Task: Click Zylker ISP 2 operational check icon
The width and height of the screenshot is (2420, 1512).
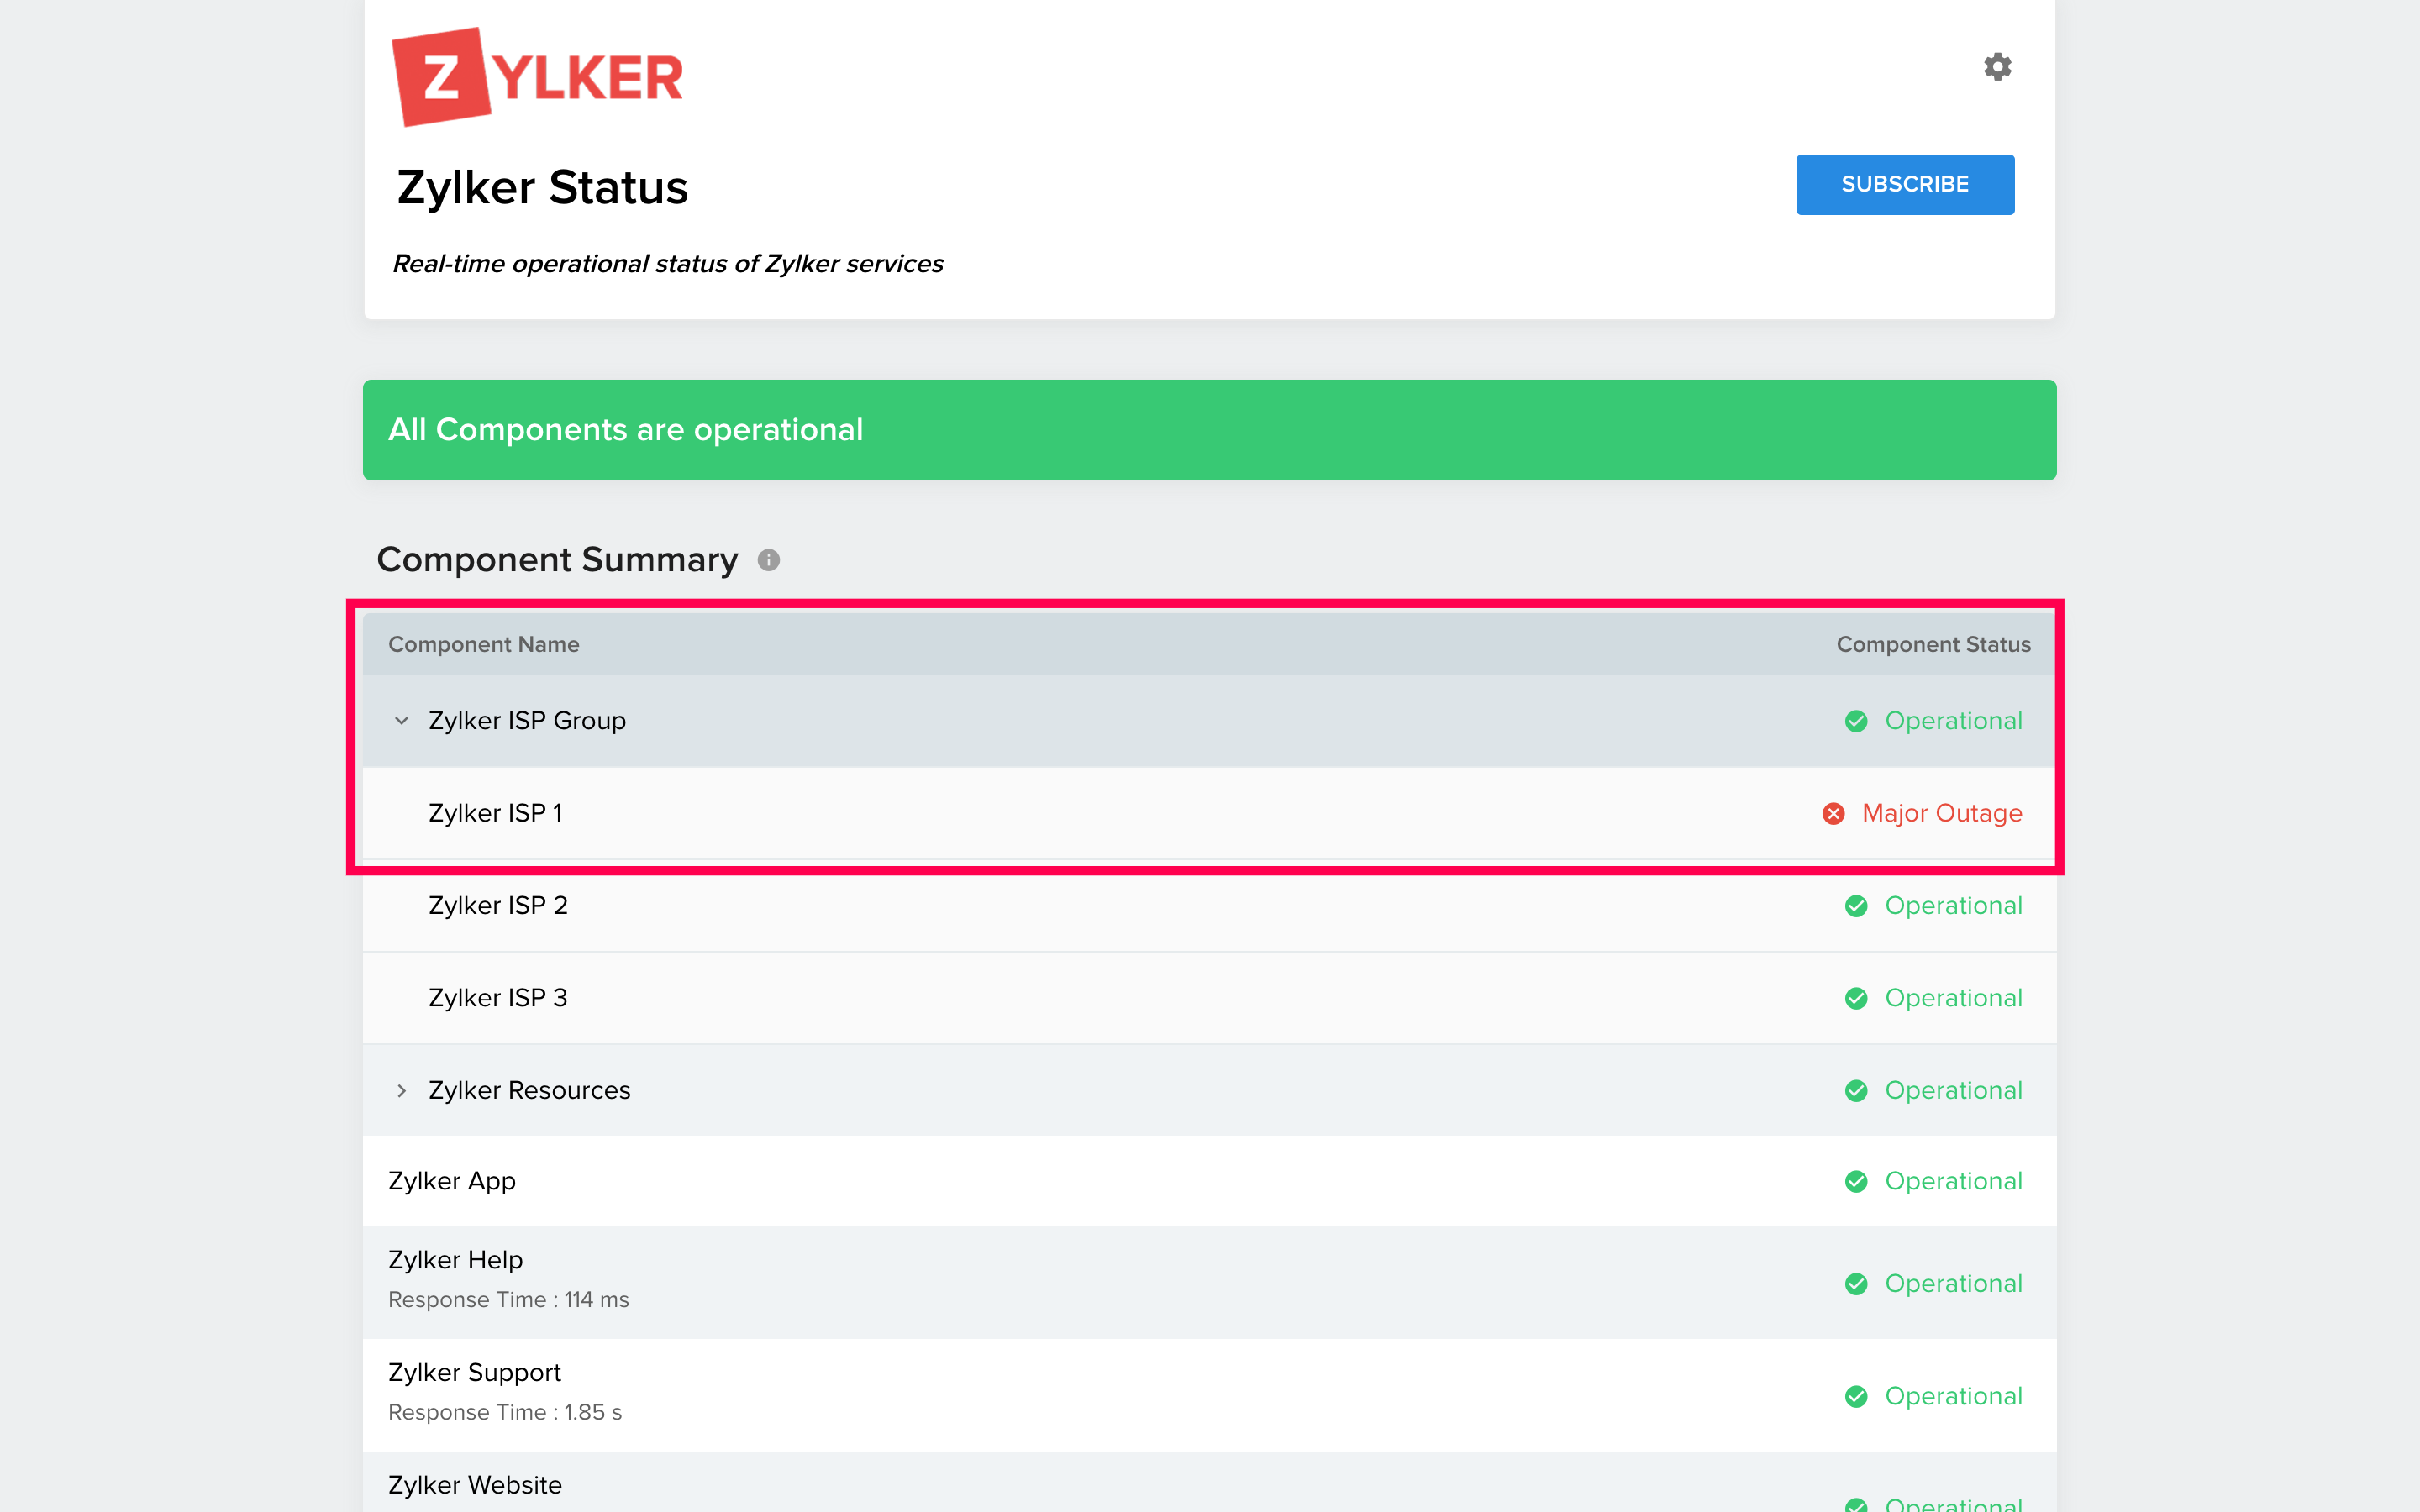Action: pos(1856,906)
